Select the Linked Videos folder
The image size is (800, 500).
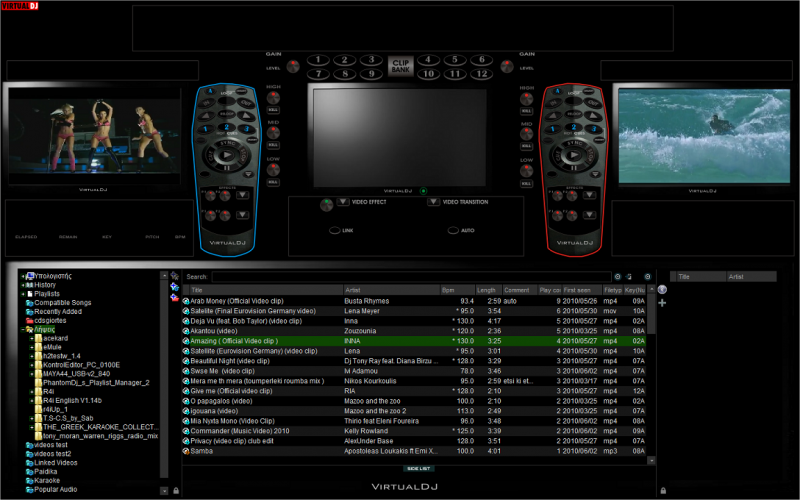[52, 463]
